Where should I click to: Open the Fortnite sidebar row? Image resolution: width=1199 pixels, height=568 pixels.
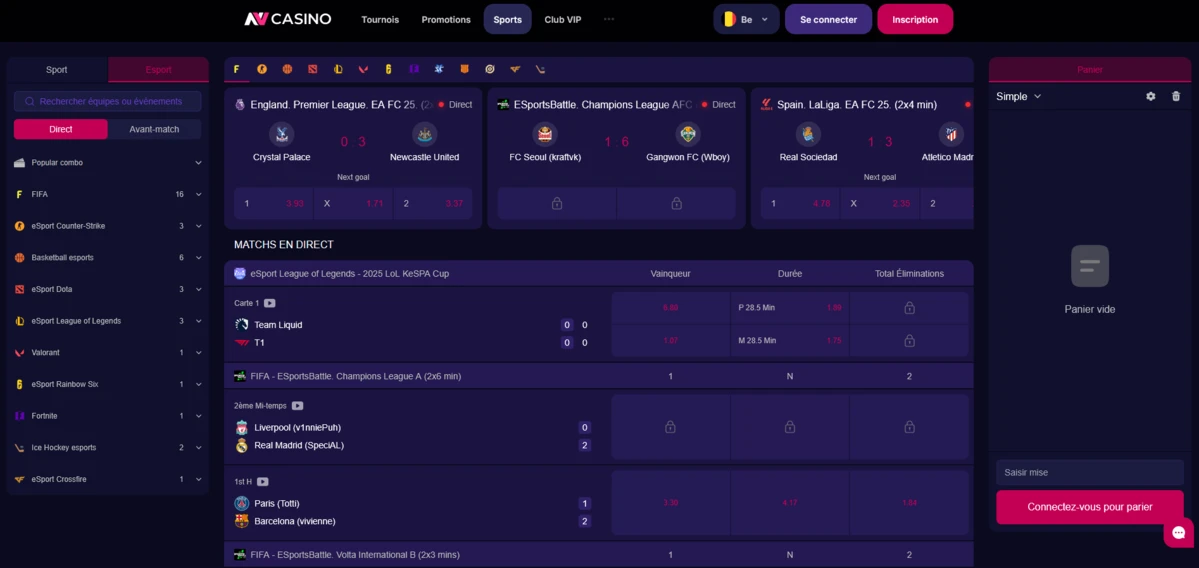pyautogui.click(x=108, y=416)
